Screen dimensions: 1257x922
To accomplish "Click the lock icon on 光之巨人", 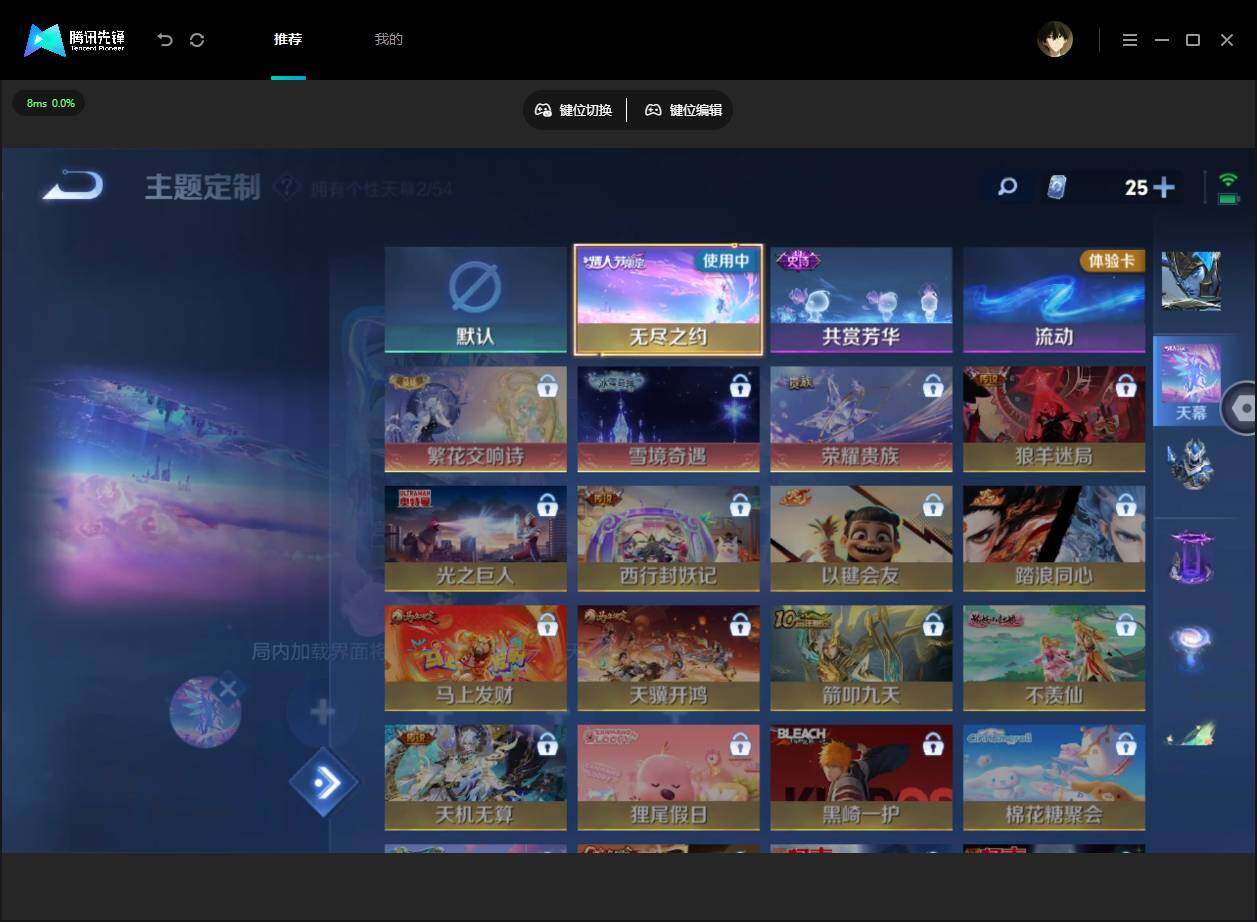I will click(547, 506).
